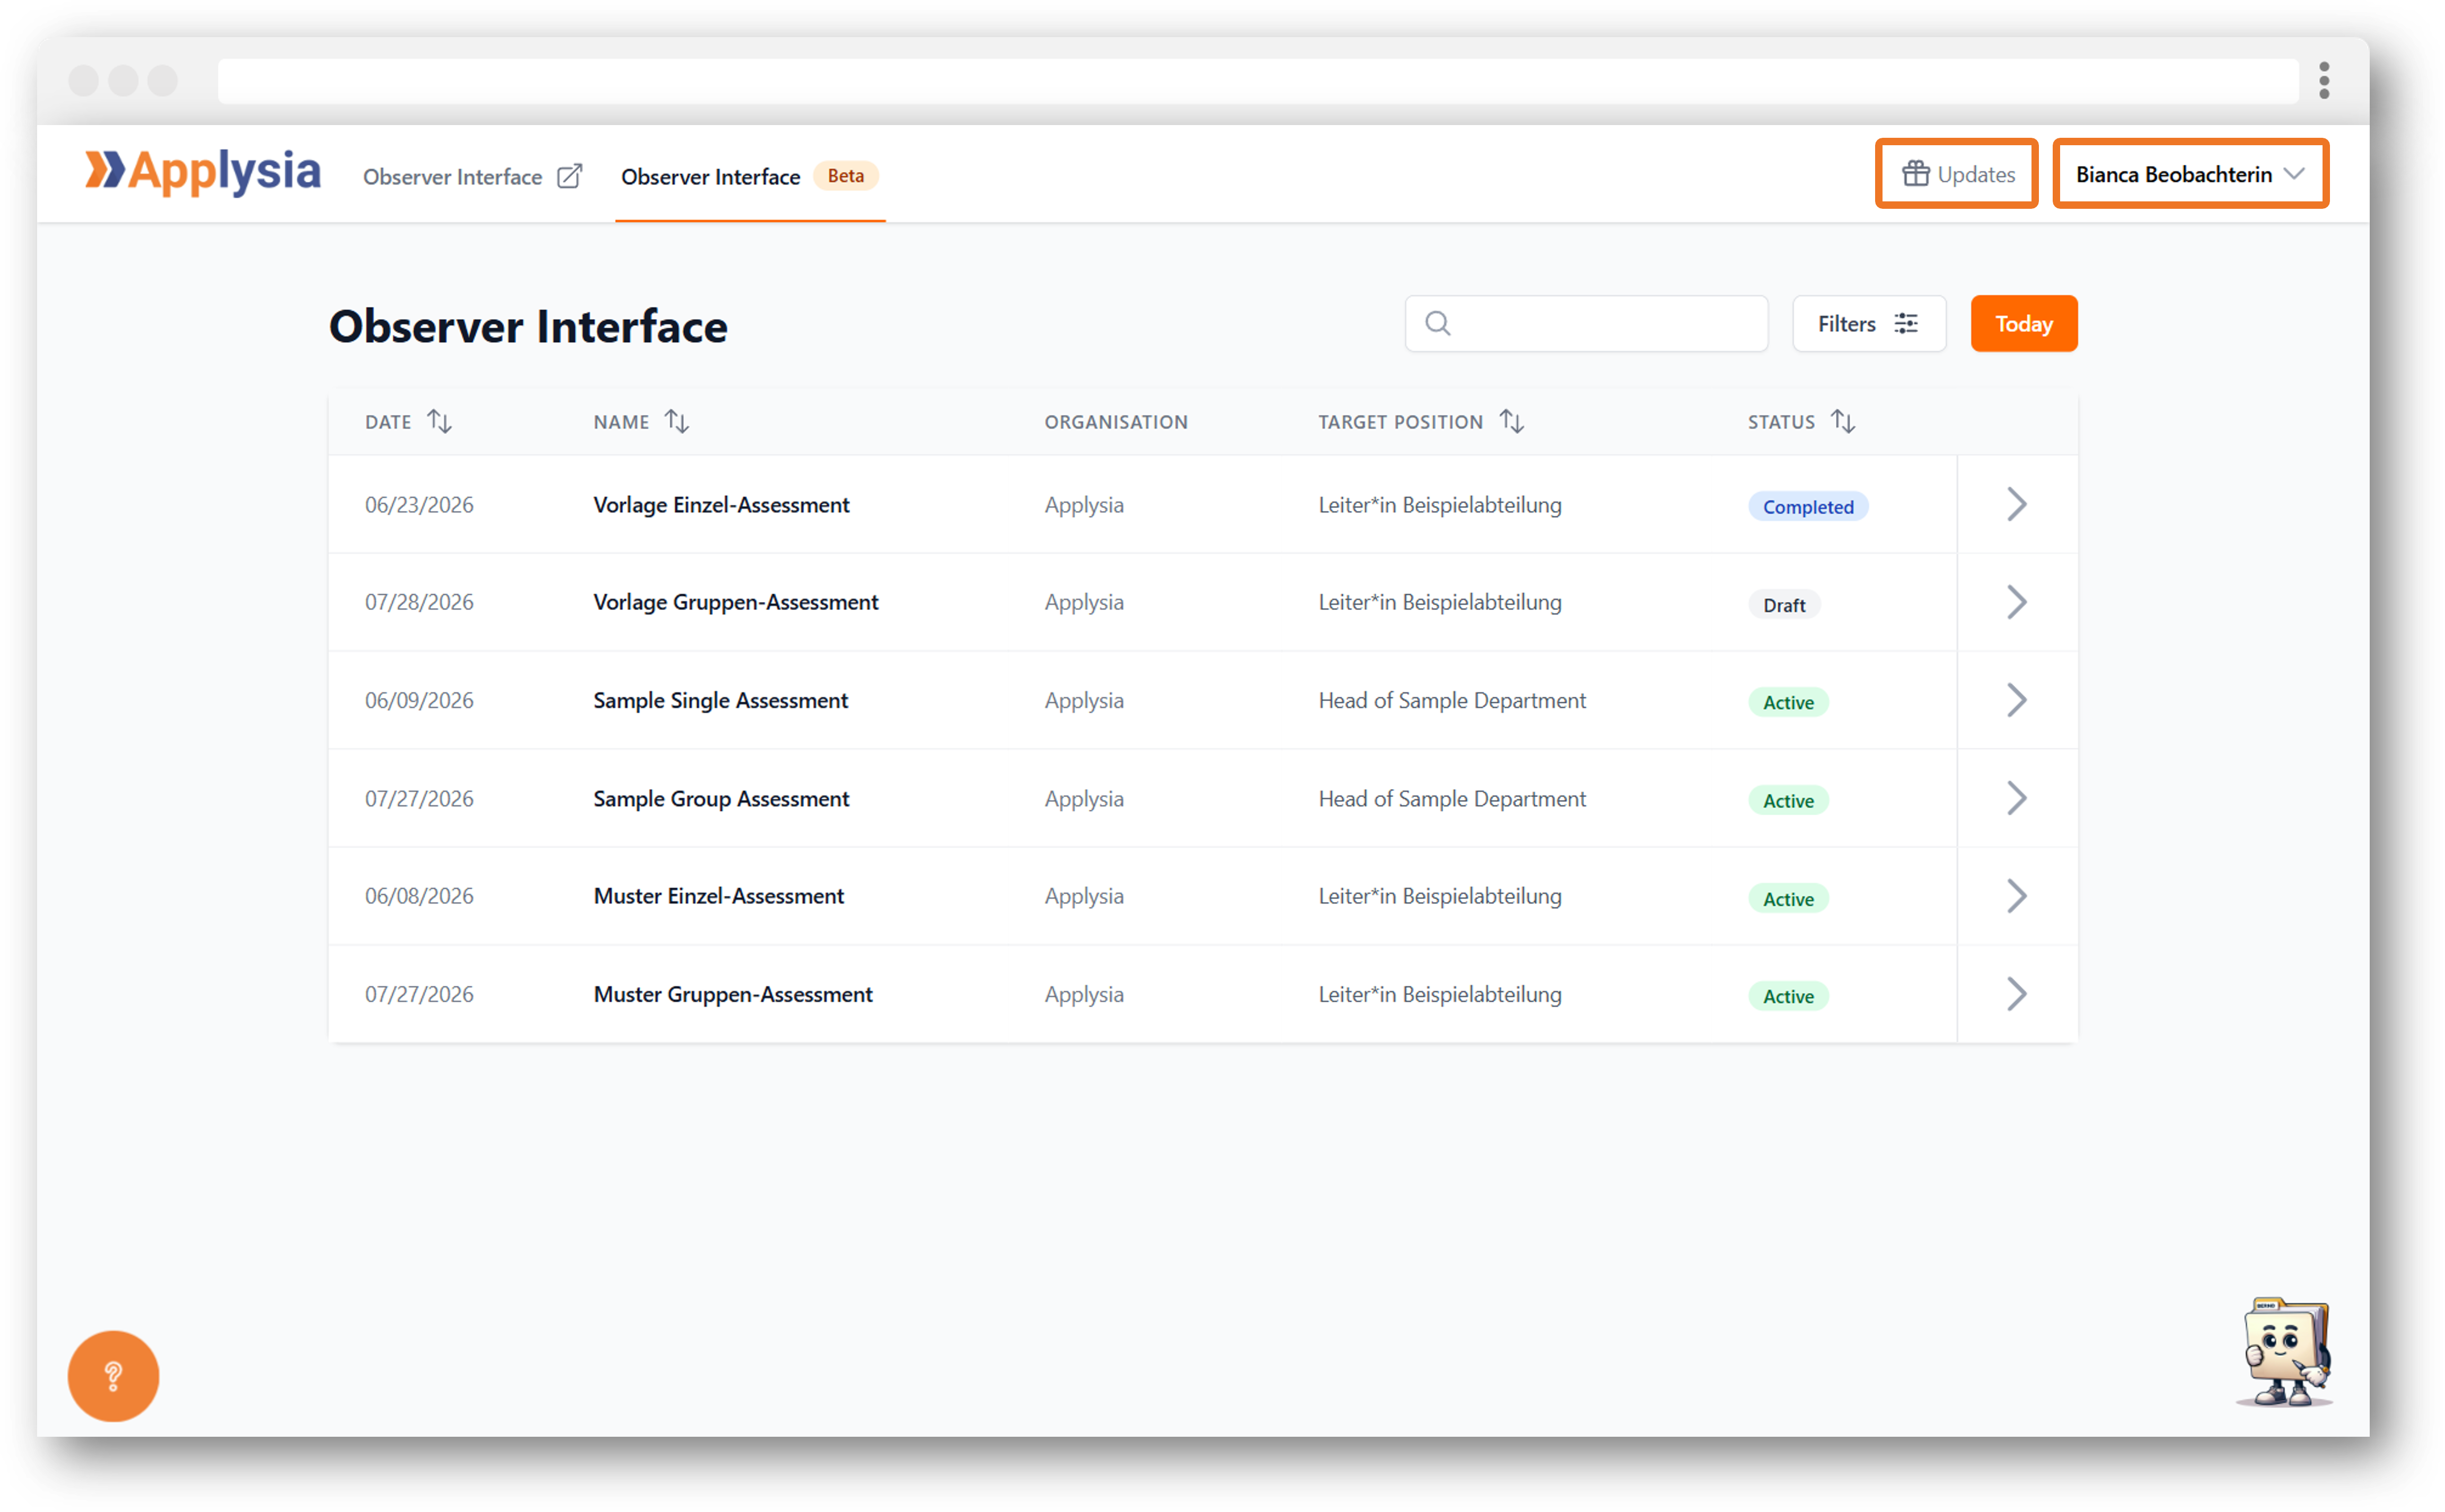Image resolution: width=2445 pixels, height=1512 pixels.
Task: Click the Observer Interface page heading
Action: click(528, 326)
